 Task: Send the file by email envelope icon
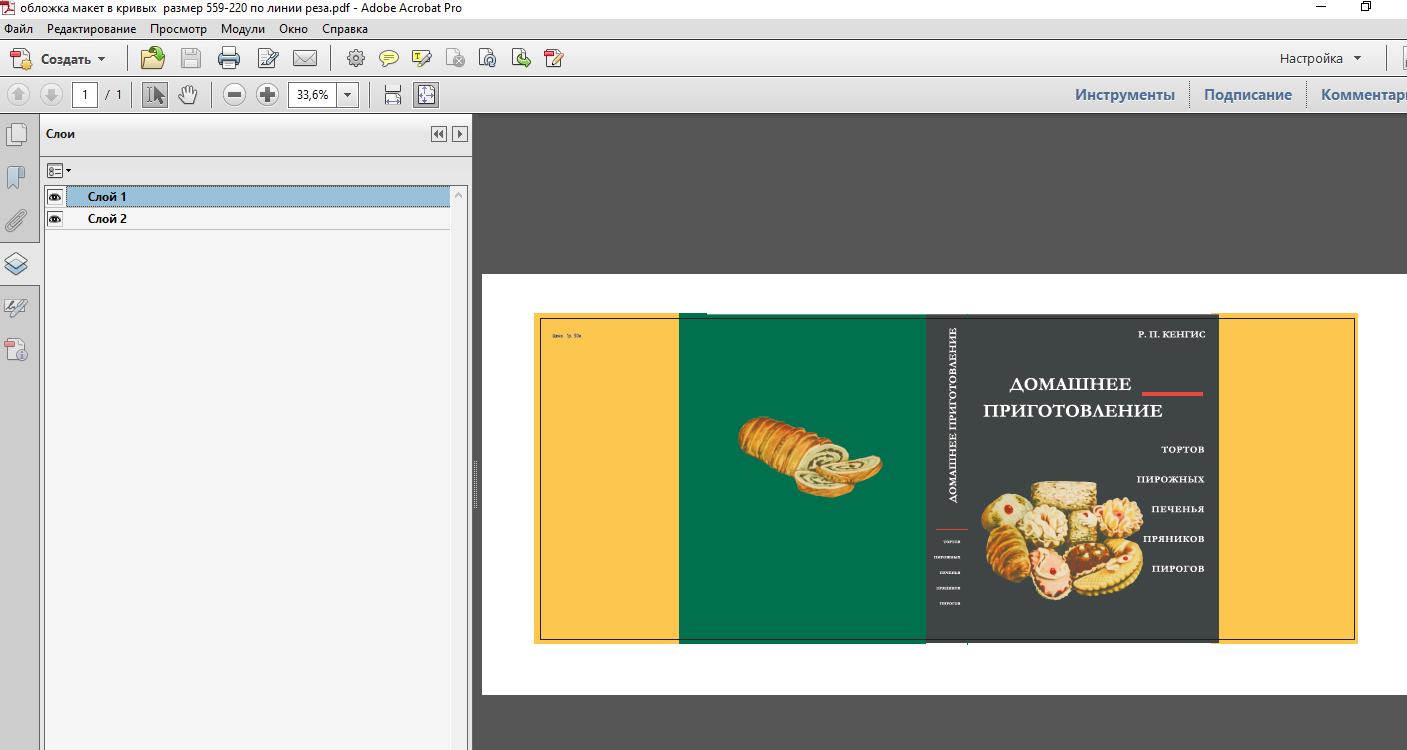pyautogui.click(x=304, y=58)
